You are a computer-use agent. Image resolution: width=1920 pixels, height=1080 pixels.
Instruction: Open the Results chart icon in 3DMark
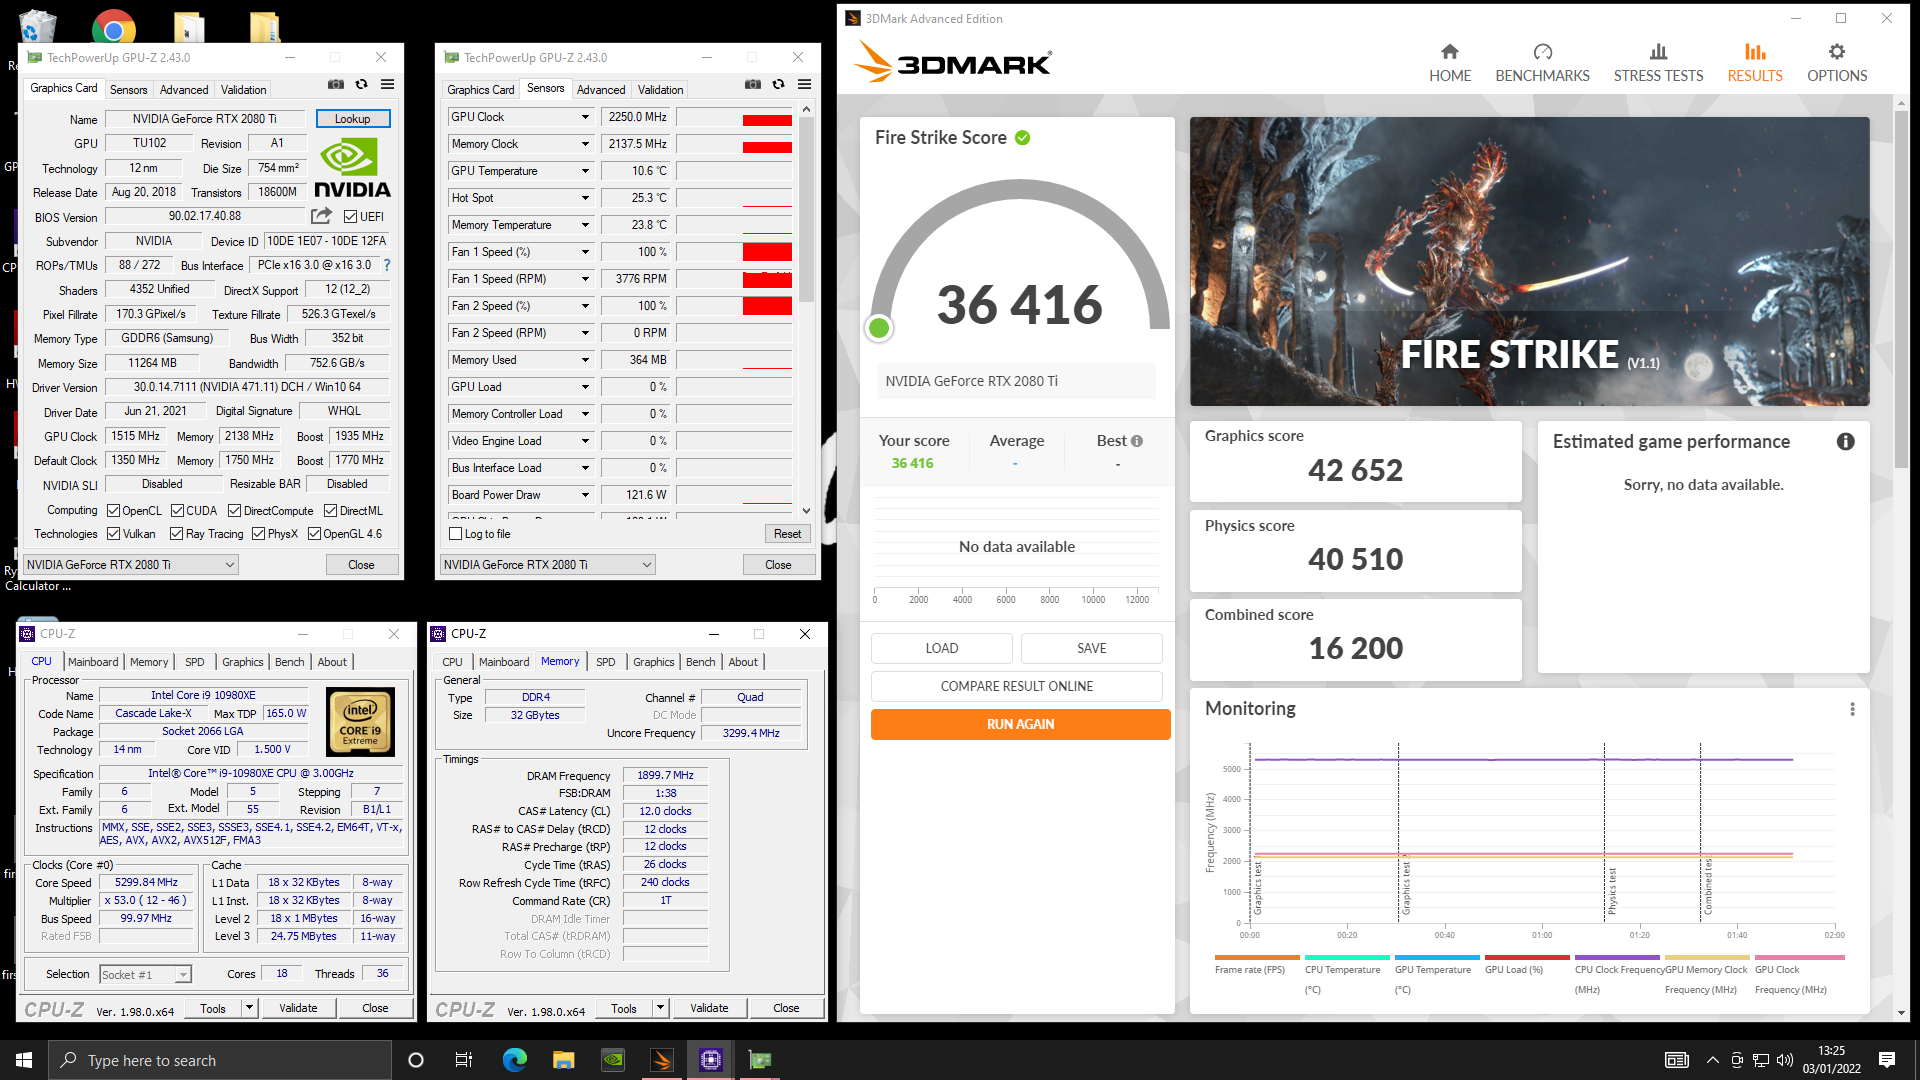tap(1755, 52)
